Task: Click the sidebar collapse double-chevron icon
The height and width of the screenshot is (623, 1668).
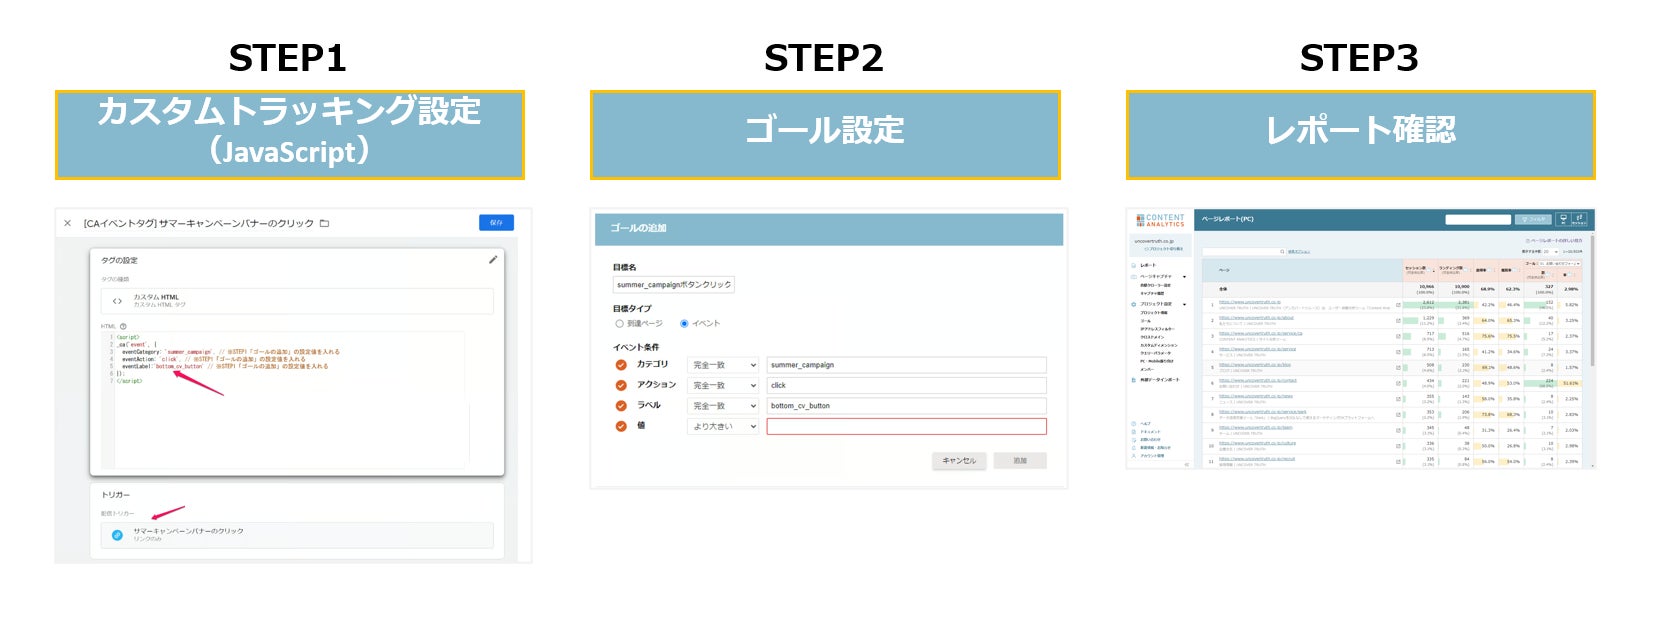Action: coord(1186,464)
